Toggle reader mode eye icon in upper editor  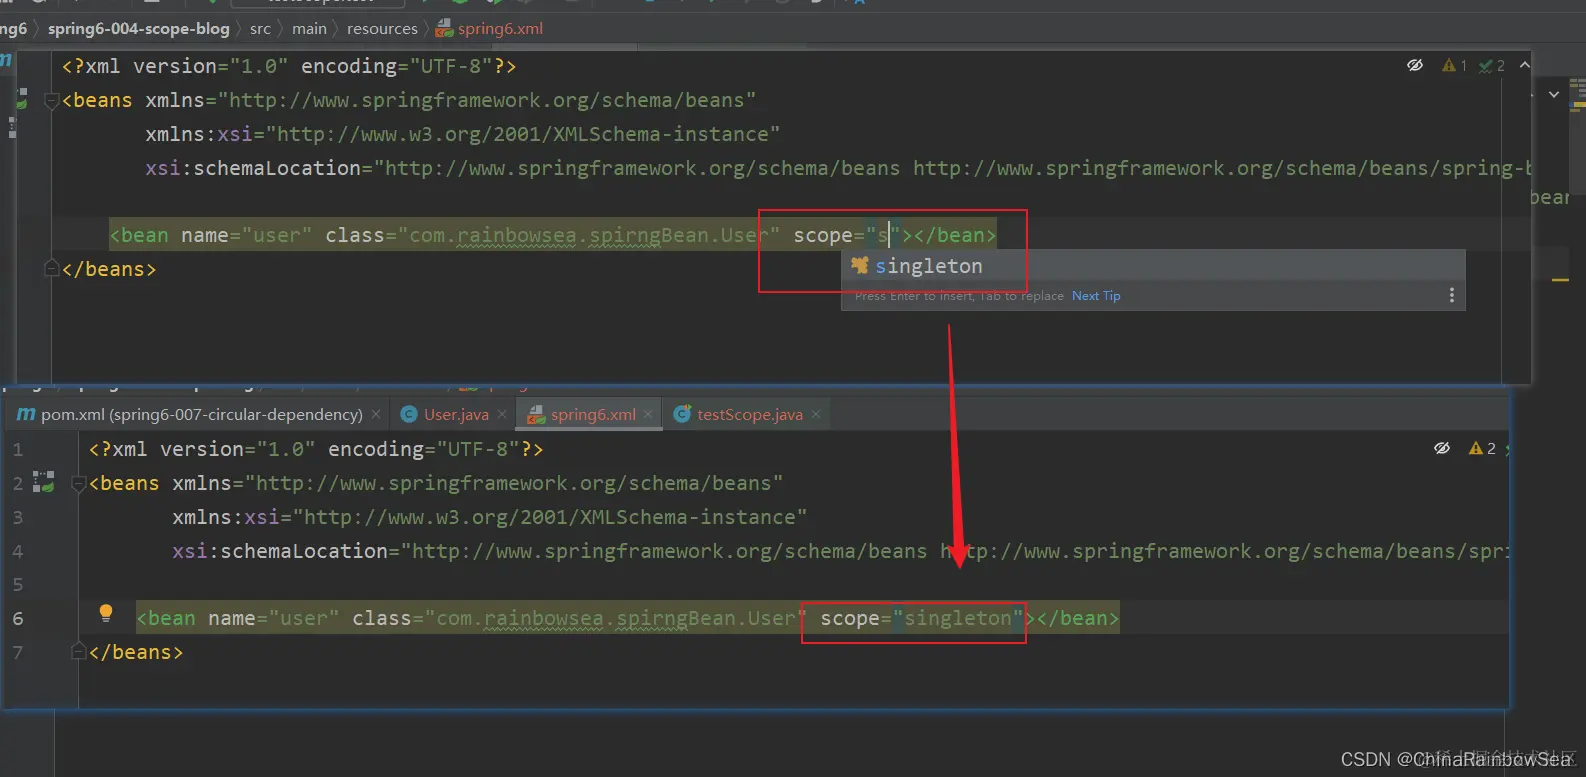[1415, 65]
